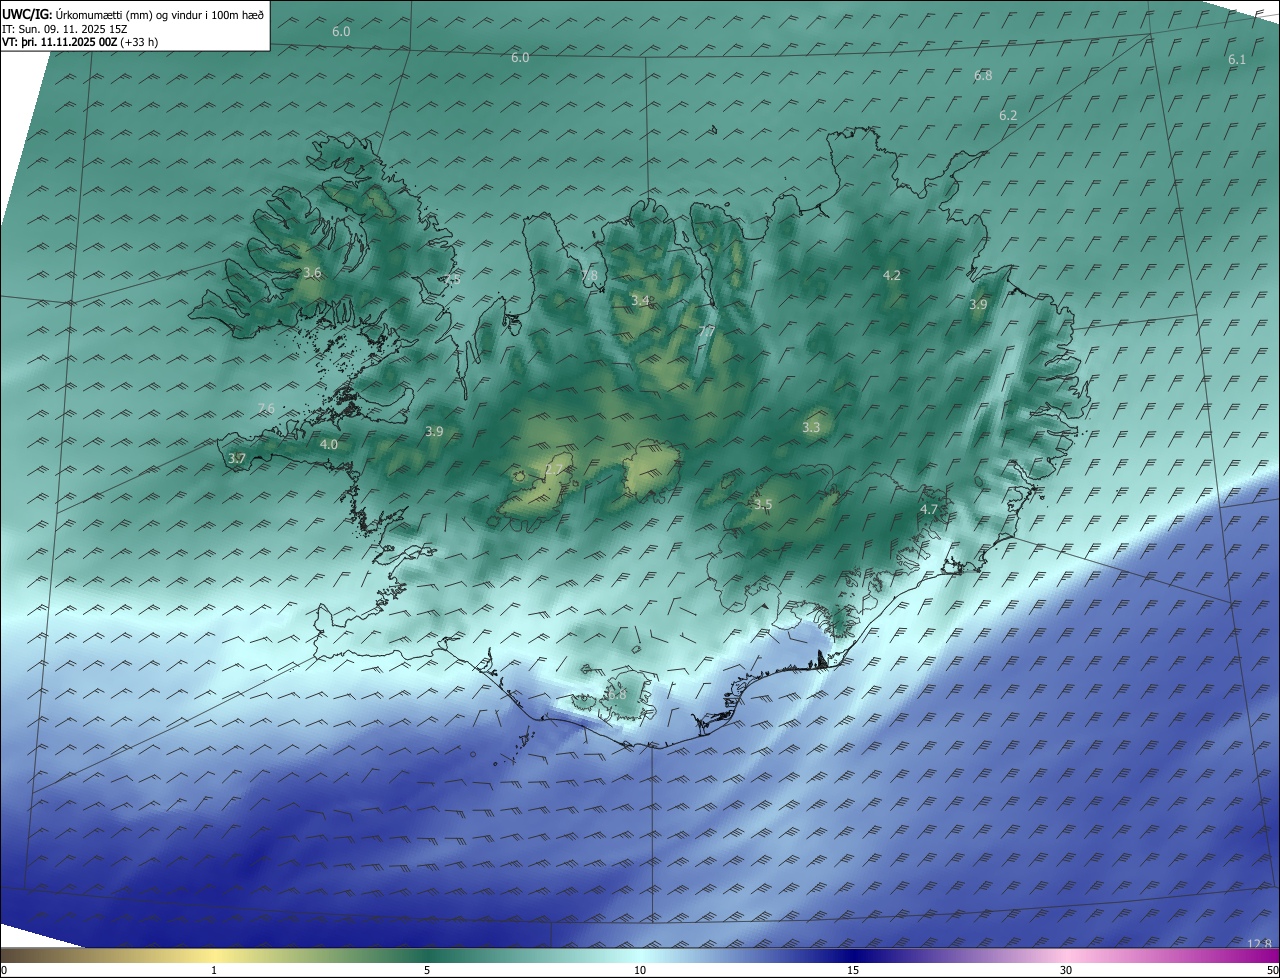The image size is (1280, 978).
Task: Click the 'VT: þri. 11.11.2025 00Z' line
Action: [80, 43]
